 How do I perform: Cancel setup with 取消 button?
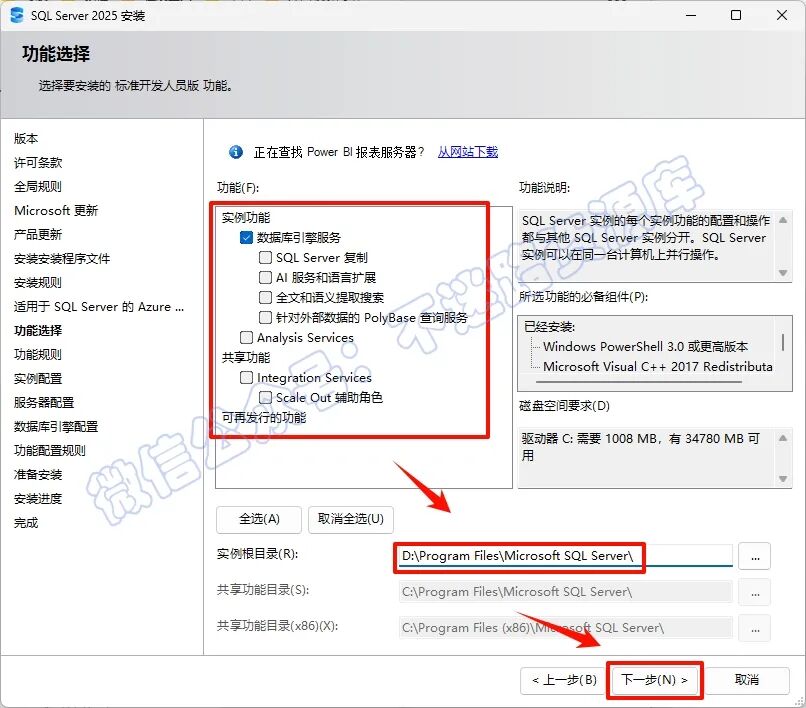pyautogui.click(x=747, y=680)
